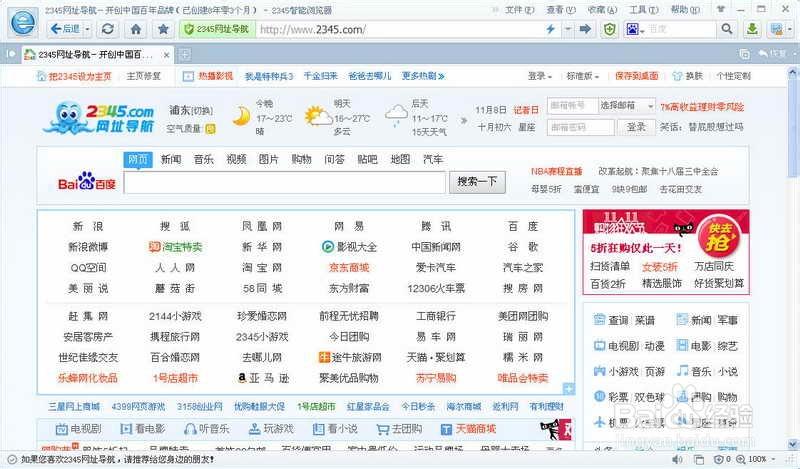Select the 新闻 search tab
Image resolution: width=800 pixels, height=469 pixels.
171,159
